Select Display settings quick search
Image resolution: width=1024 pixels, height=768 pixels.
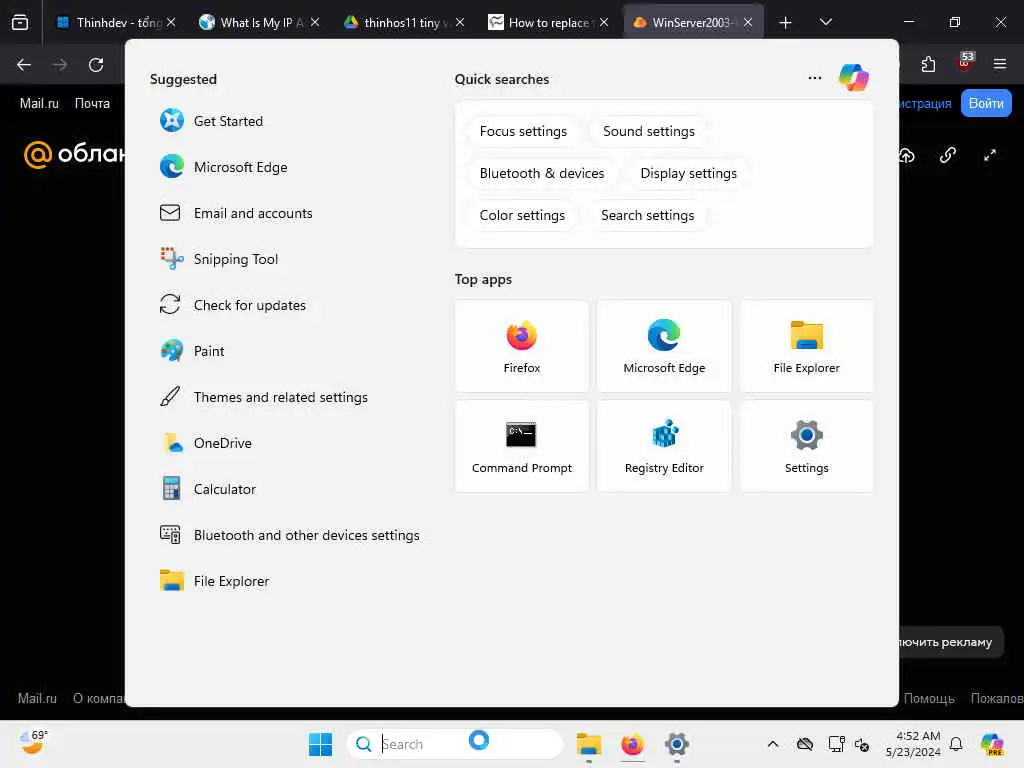click(688, 173)
